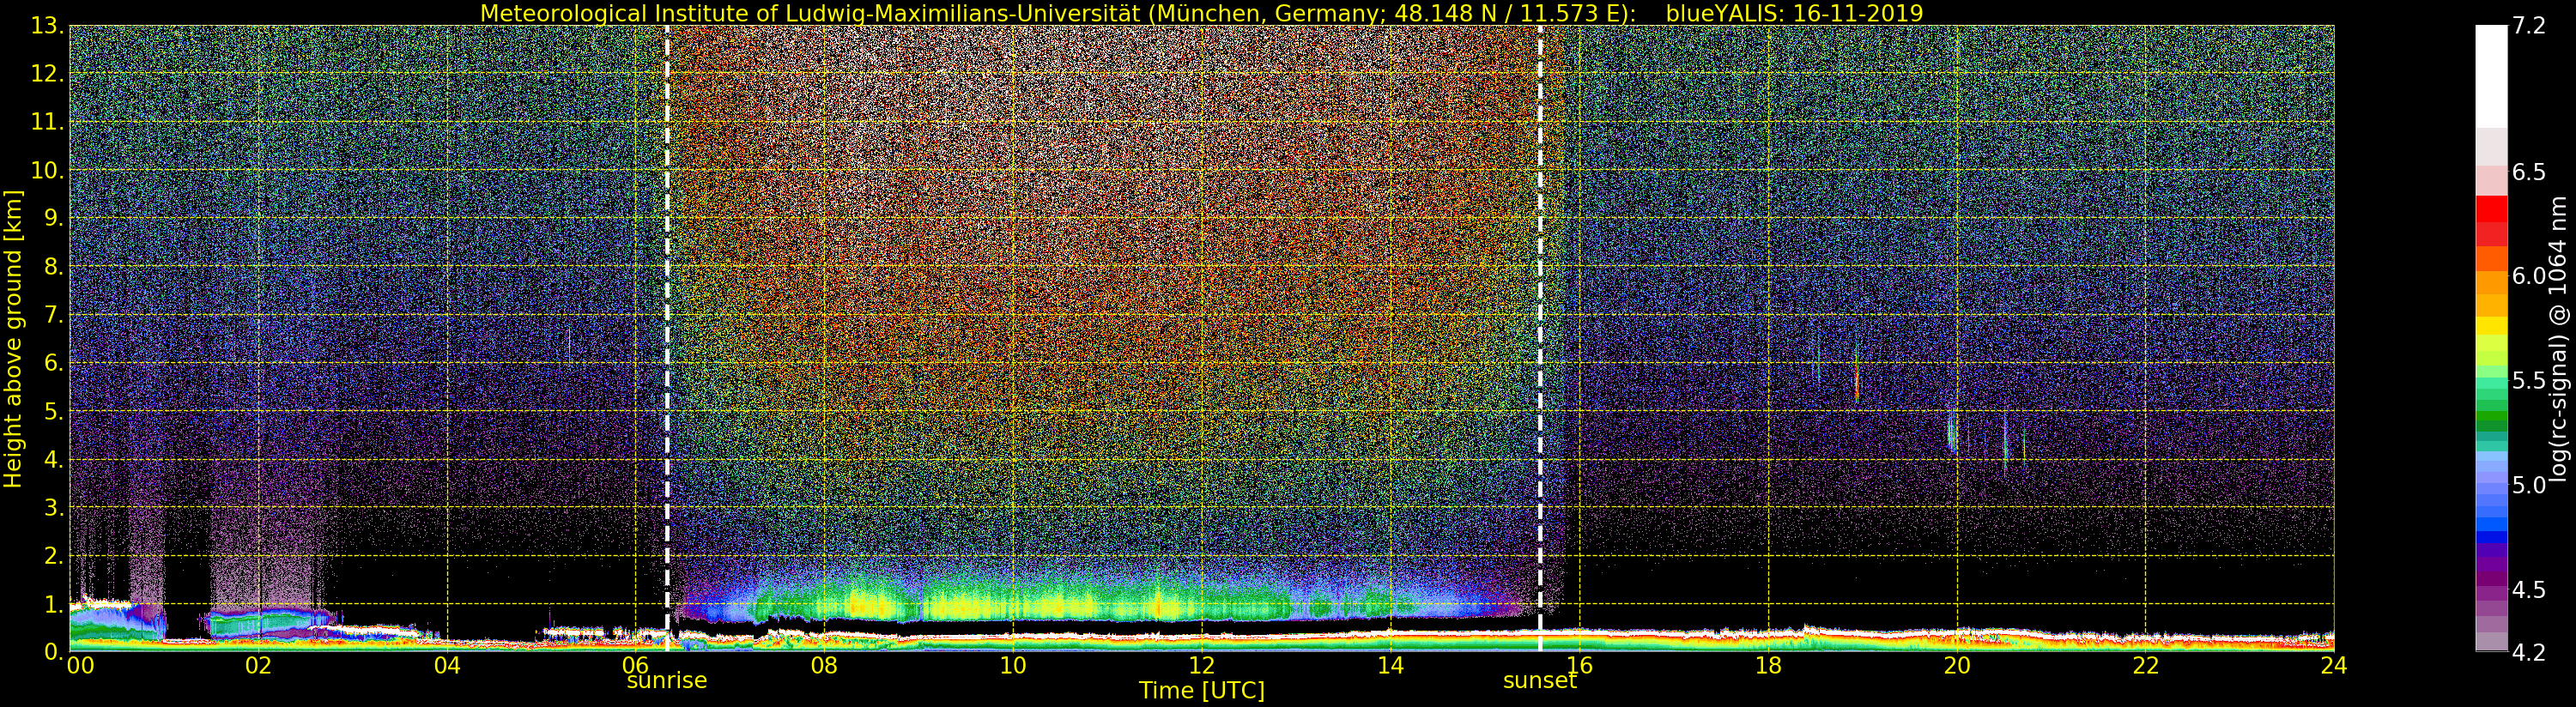This screenshot has height=707, width=2576.
Task: Click the 'Time [UTC]' axis label
Action: coord(1201,691)
